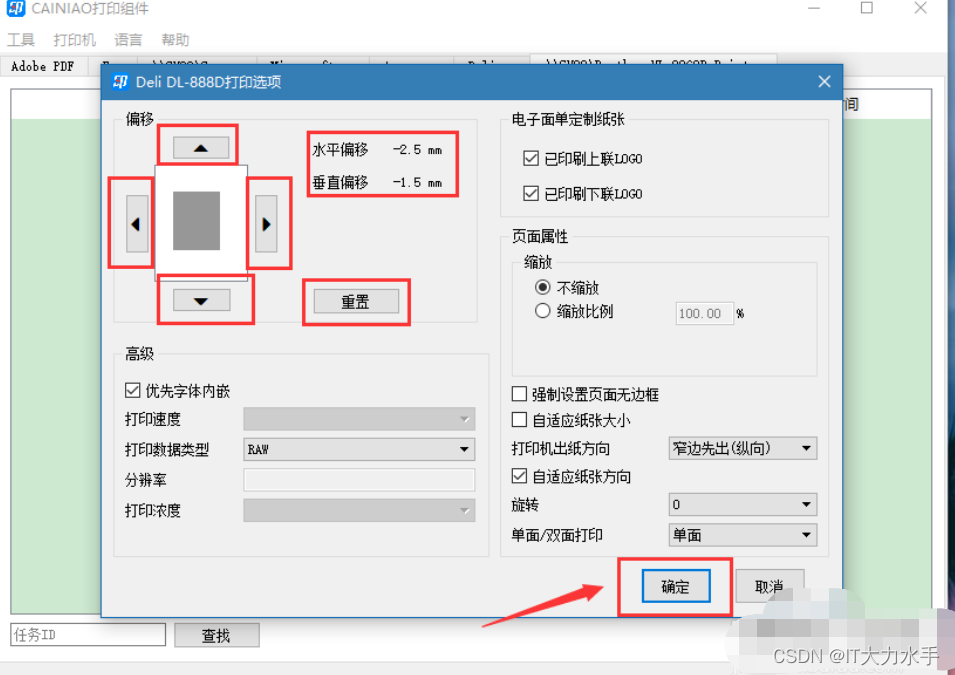This screenshot has width=955, height=675.
Task: Open the 帮助 menu
Action: pyautogui.click(x=175, y=40)
